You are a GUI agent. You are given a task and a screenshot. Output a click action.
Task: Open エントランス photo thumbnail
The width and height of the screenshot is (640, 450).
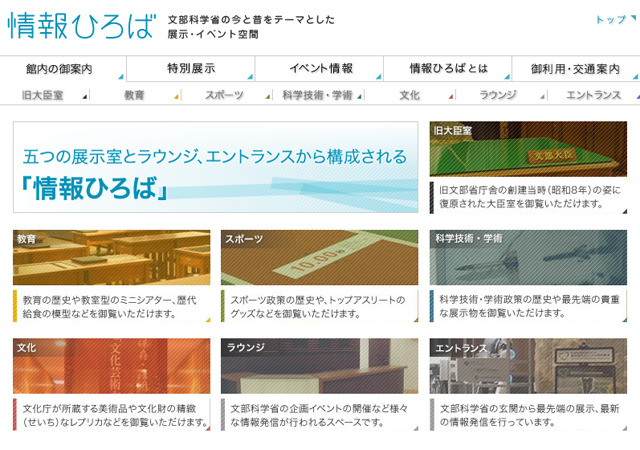click(x=528, y=366)
